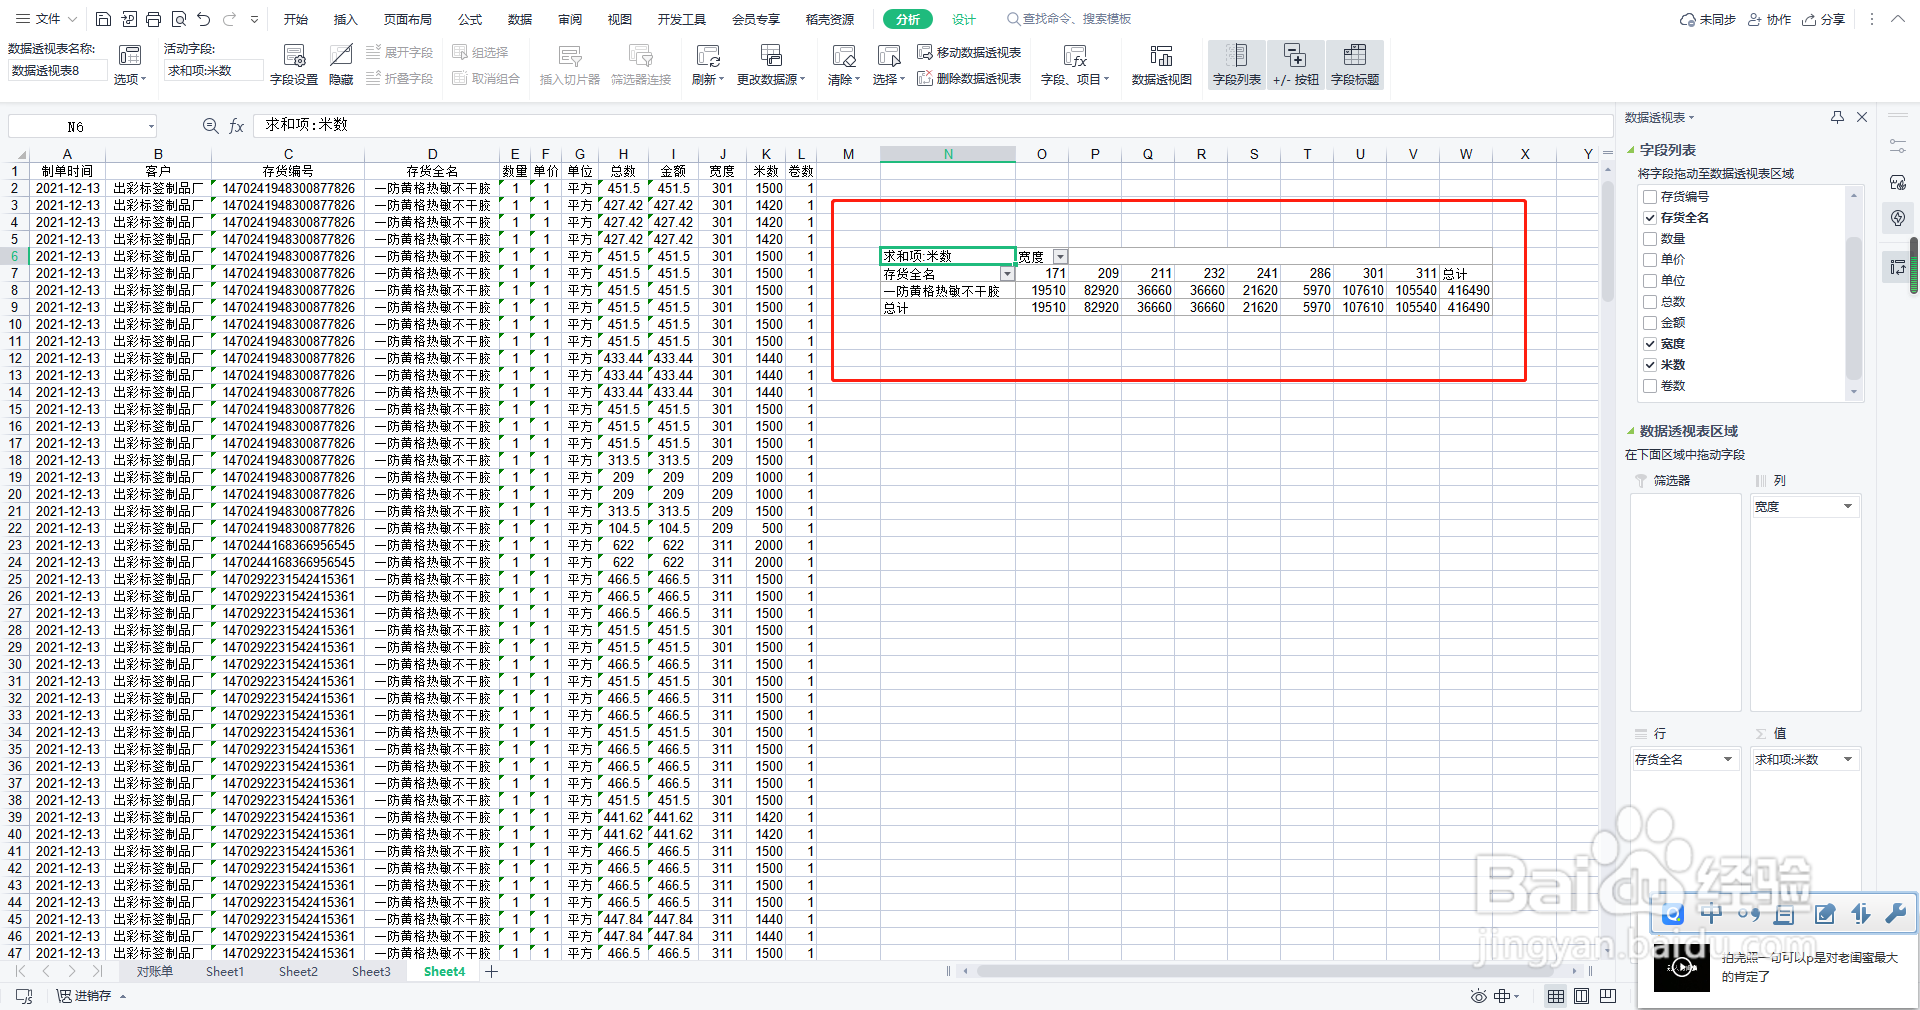
Task: Open 字段、项目 calculated fields icon
Action: (1075, 65)
